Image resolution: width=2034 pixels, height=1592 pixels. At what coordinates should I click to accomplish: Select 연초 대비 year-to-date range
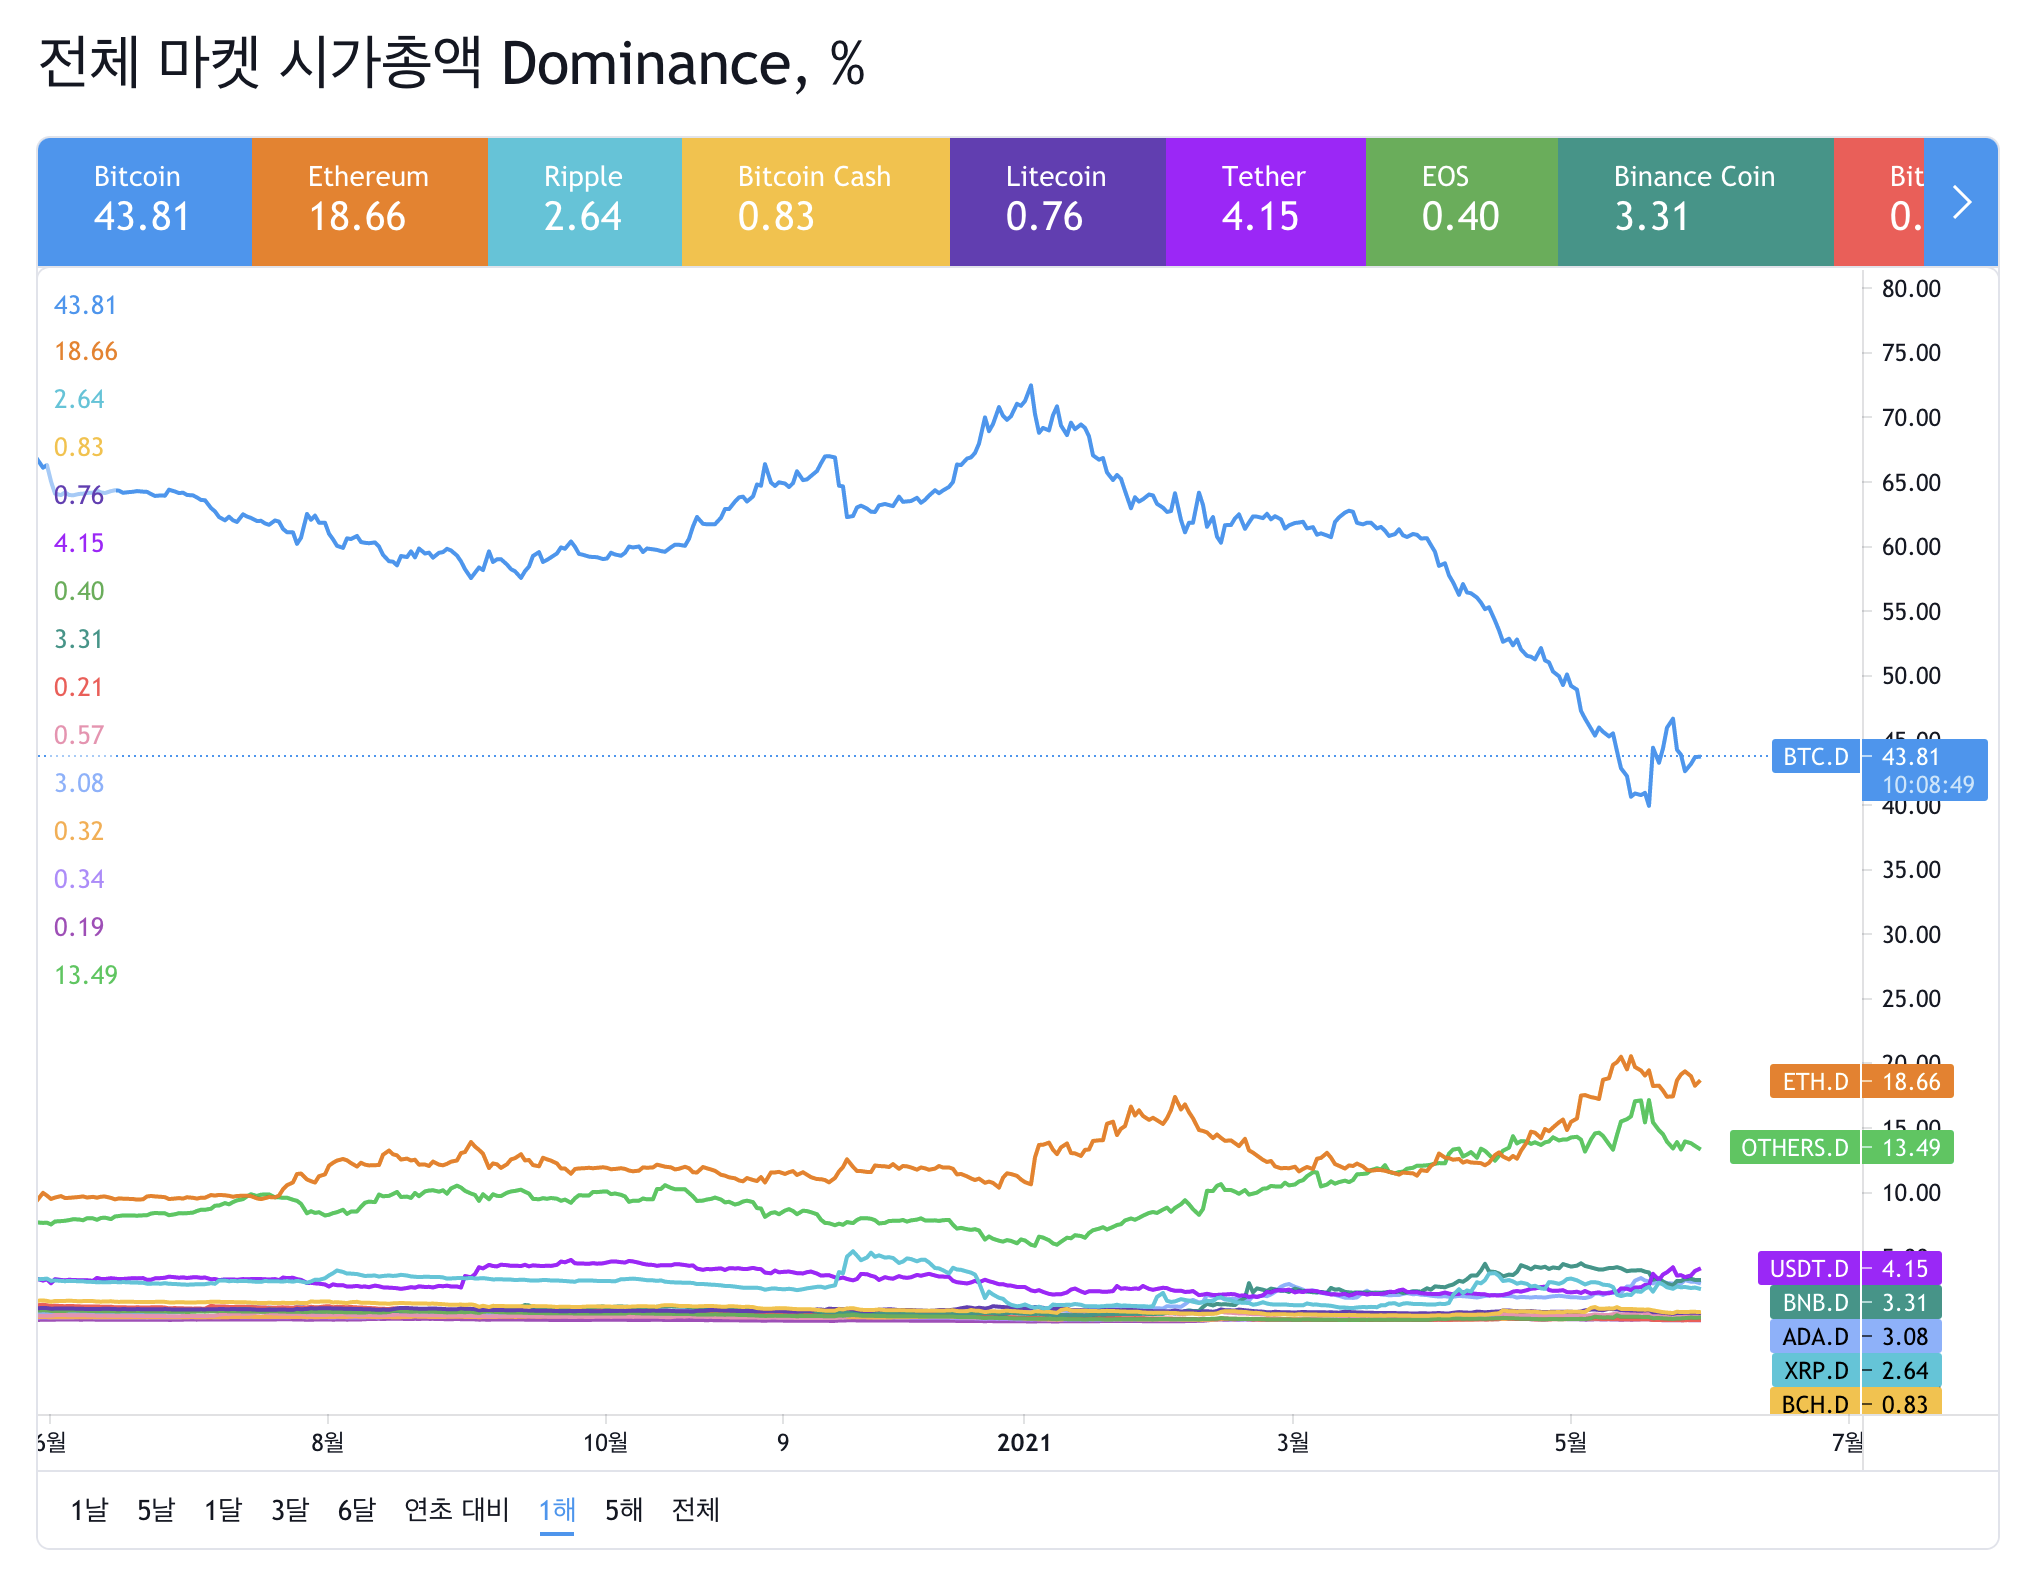[457, 1509]
